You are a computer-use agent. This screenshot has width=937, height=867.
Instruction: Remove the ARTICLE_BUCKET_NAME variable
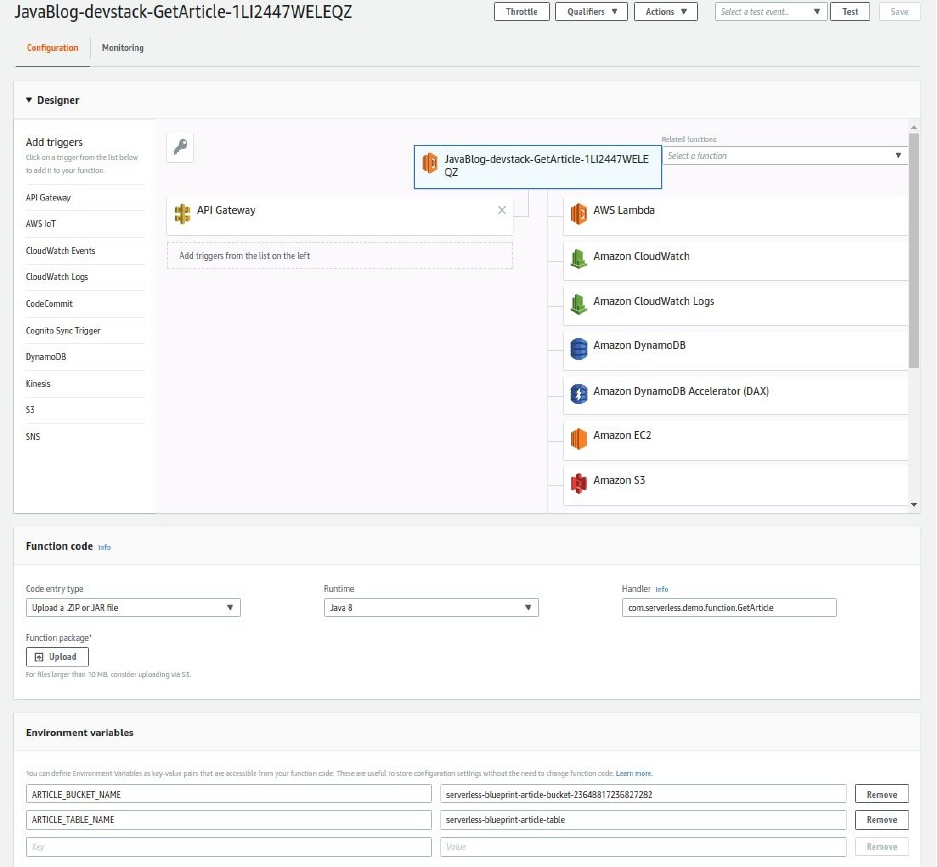(x=881, y=794)
